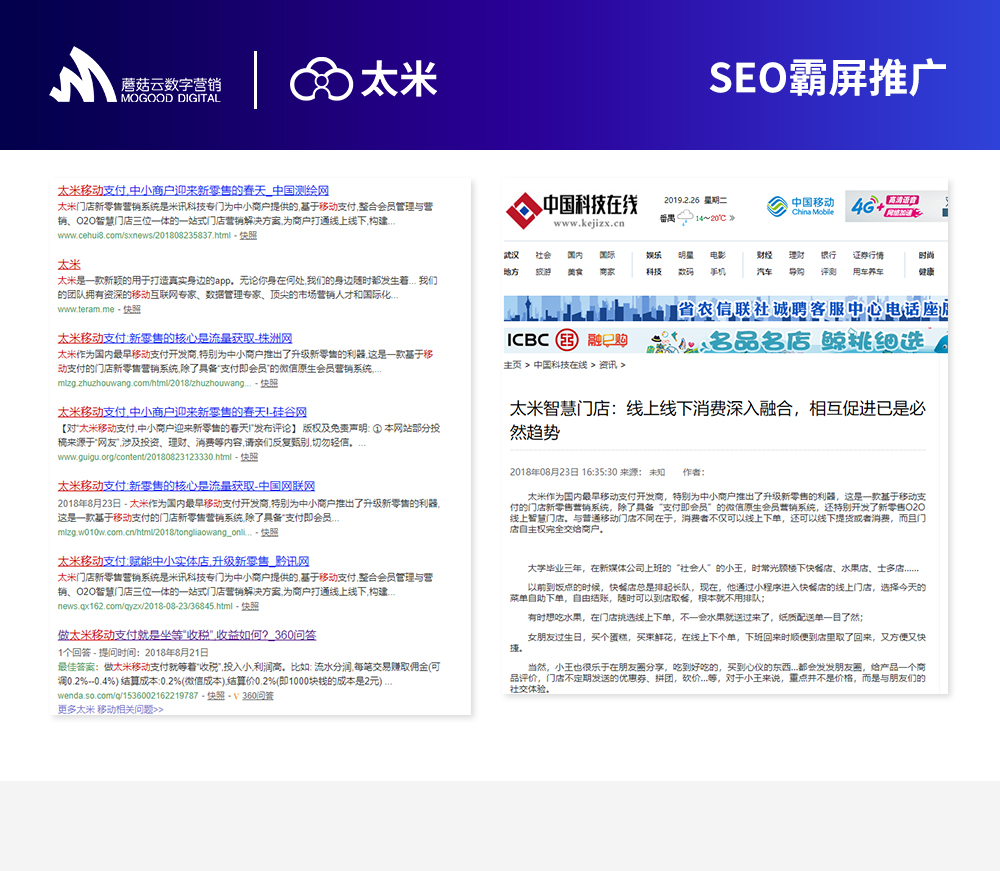
Task: Select 导购 in the news navigation
Action: (797, 272)
